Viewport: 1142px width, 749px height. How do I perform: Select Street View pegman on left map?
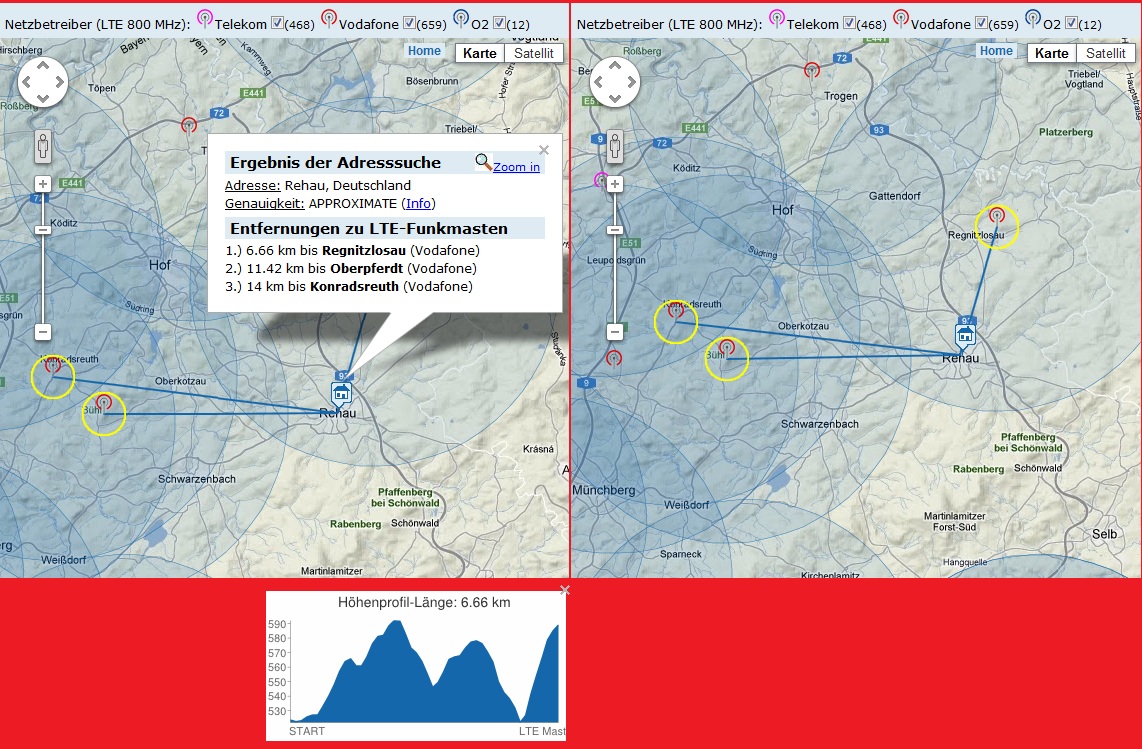coord(43,146)
